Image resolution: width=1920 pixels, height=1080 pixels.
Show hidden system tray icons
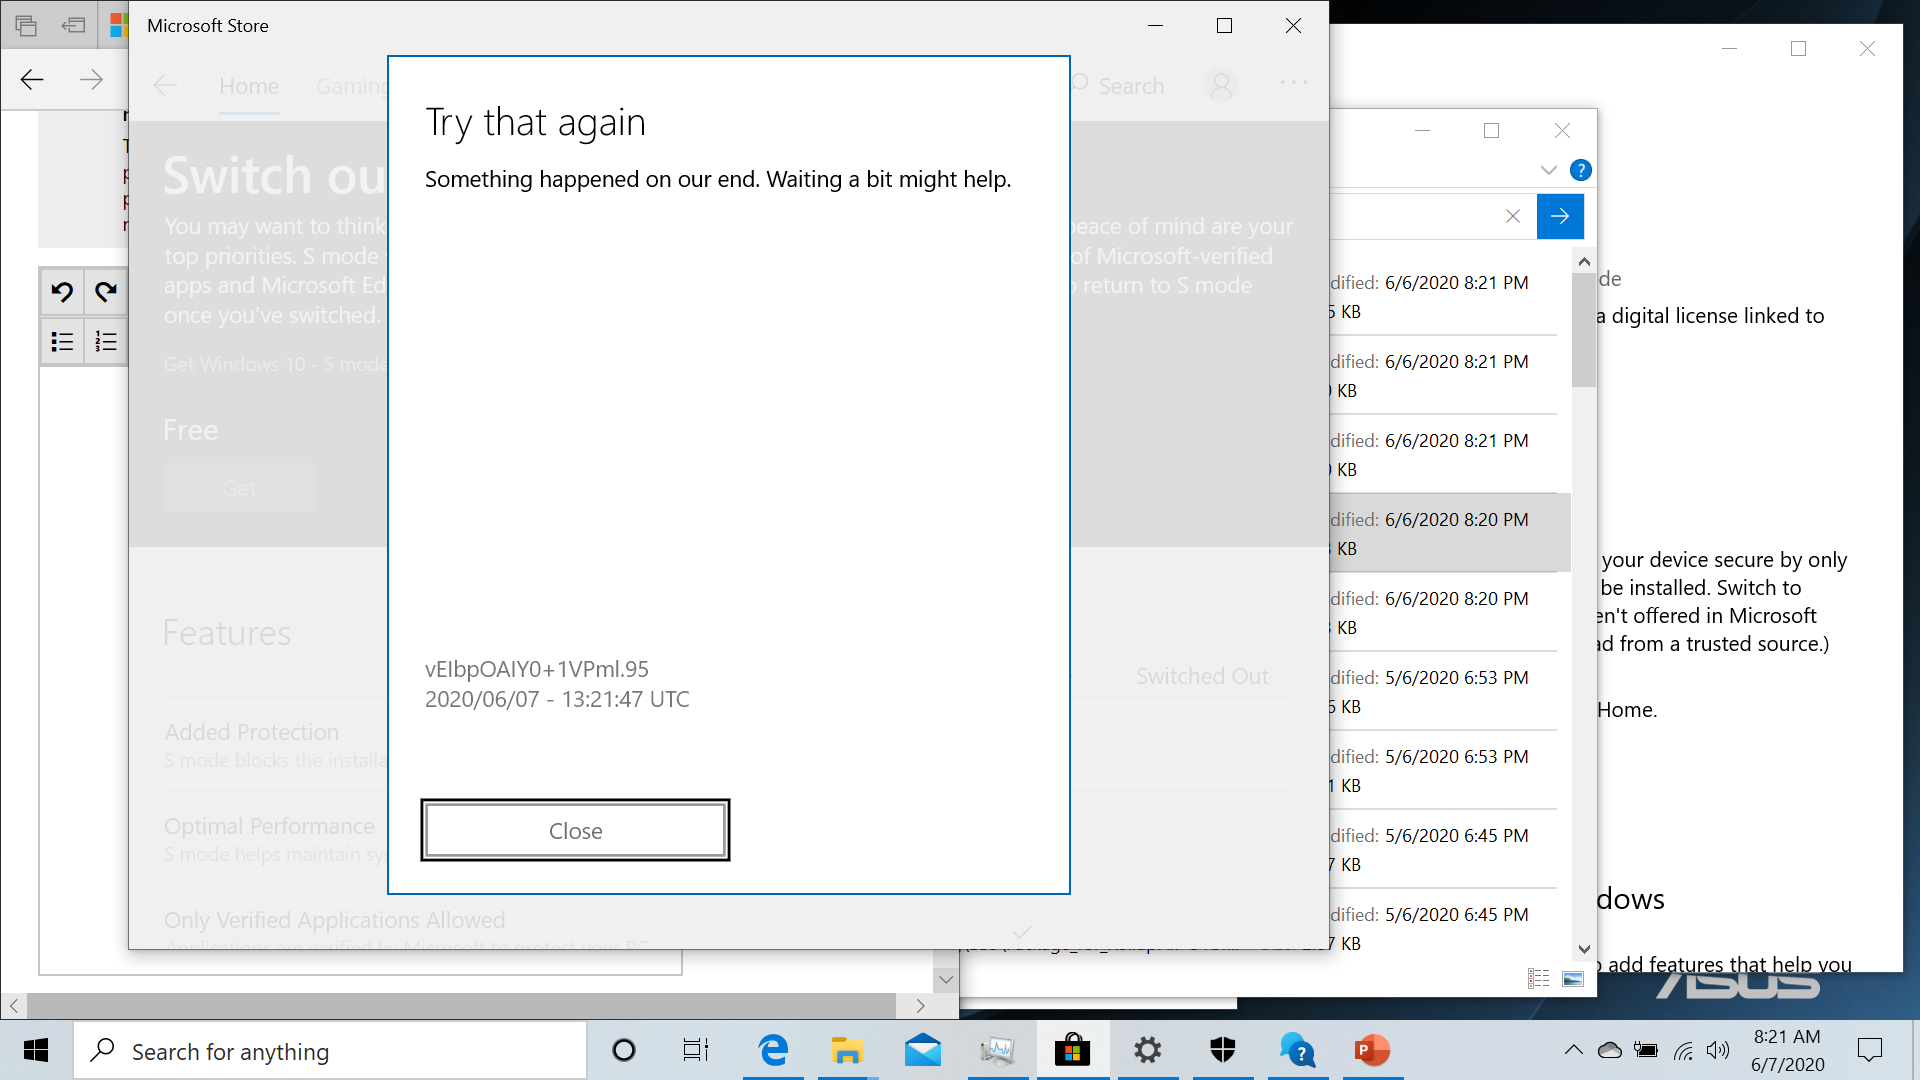click(x=1573, y=1050)
